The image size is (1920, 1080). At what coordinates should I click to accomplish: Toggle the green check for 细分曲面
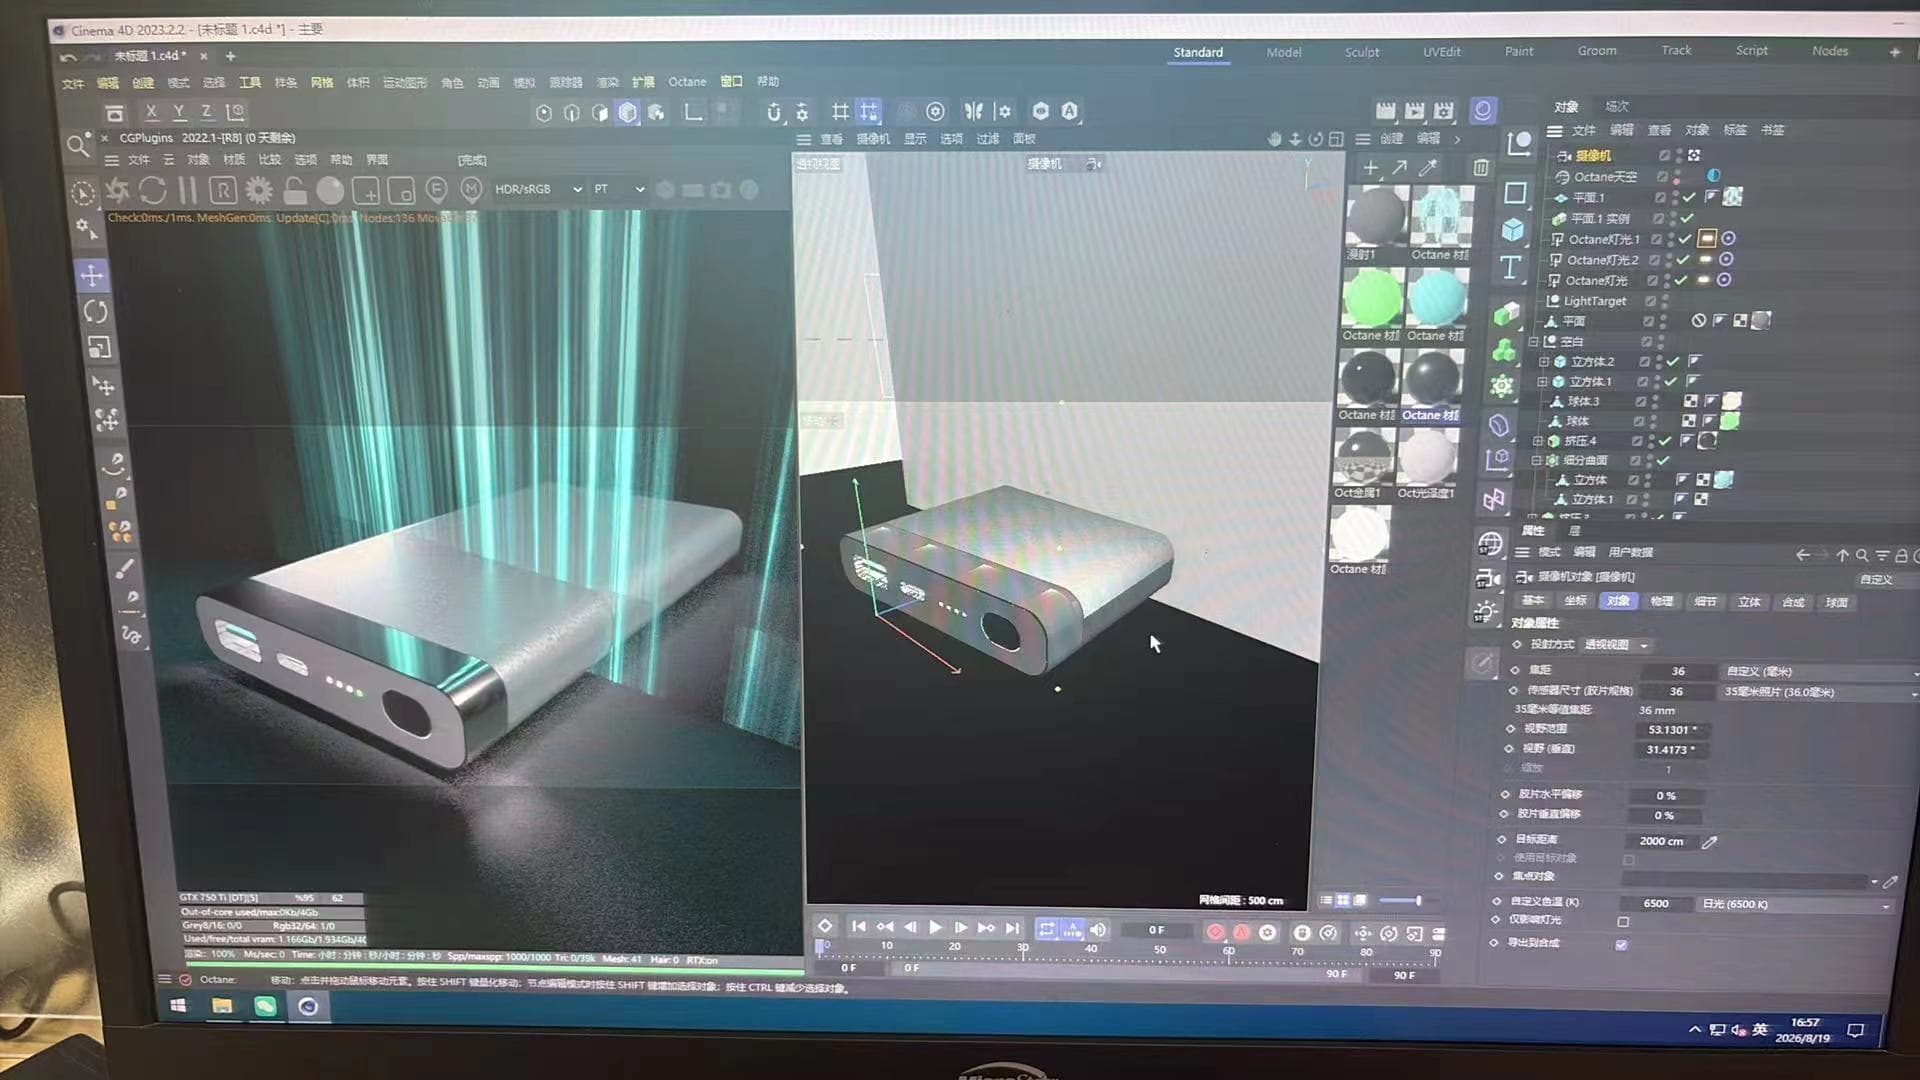[1663, 460]
